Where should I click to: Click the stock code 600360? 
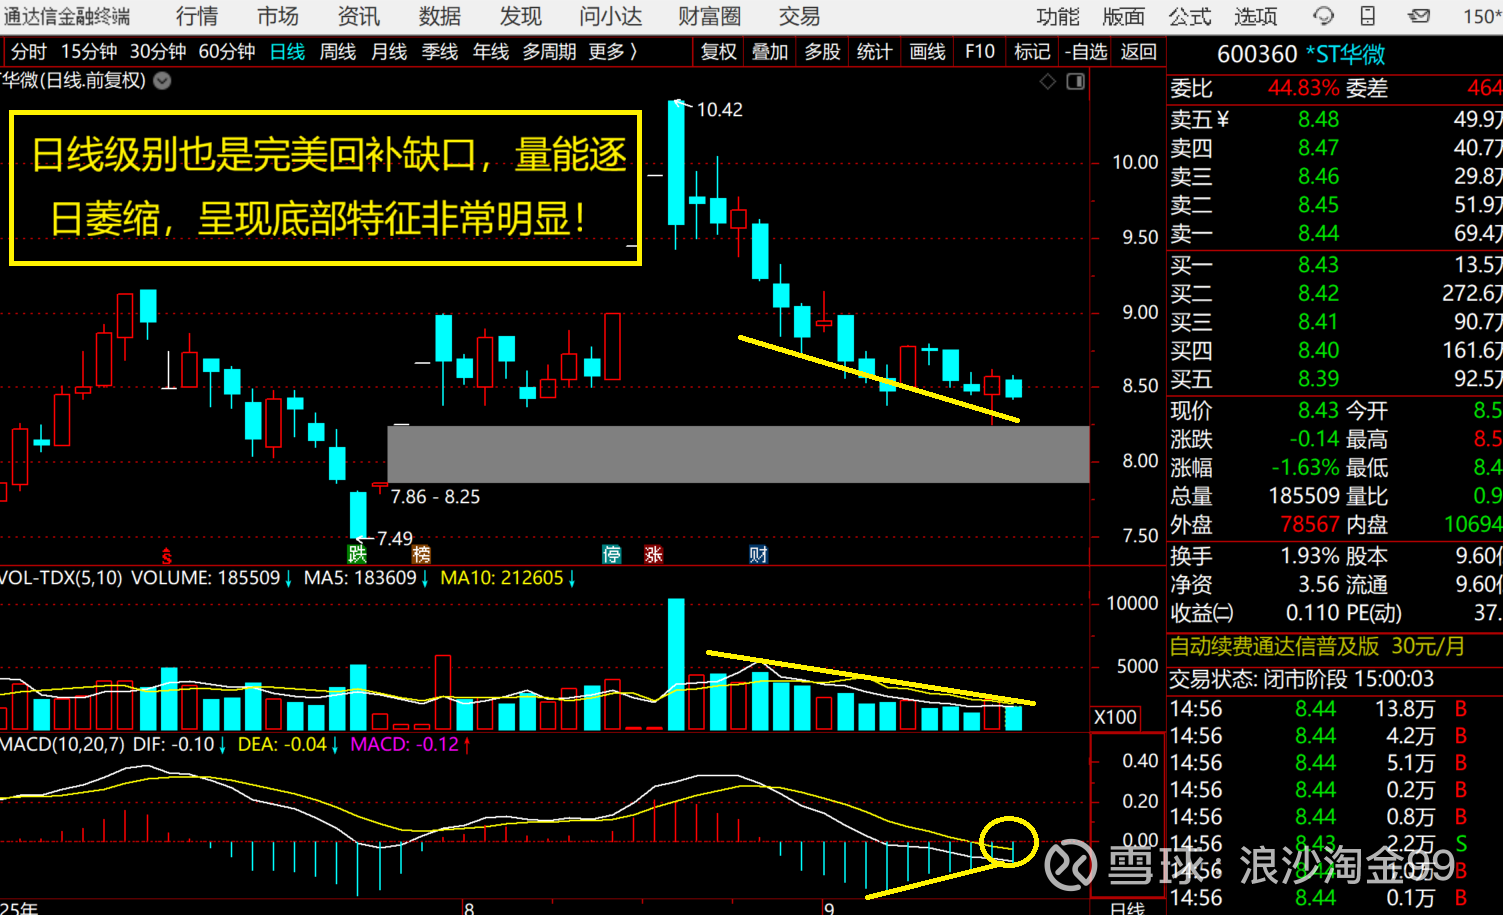click(x=1257, y=54)
